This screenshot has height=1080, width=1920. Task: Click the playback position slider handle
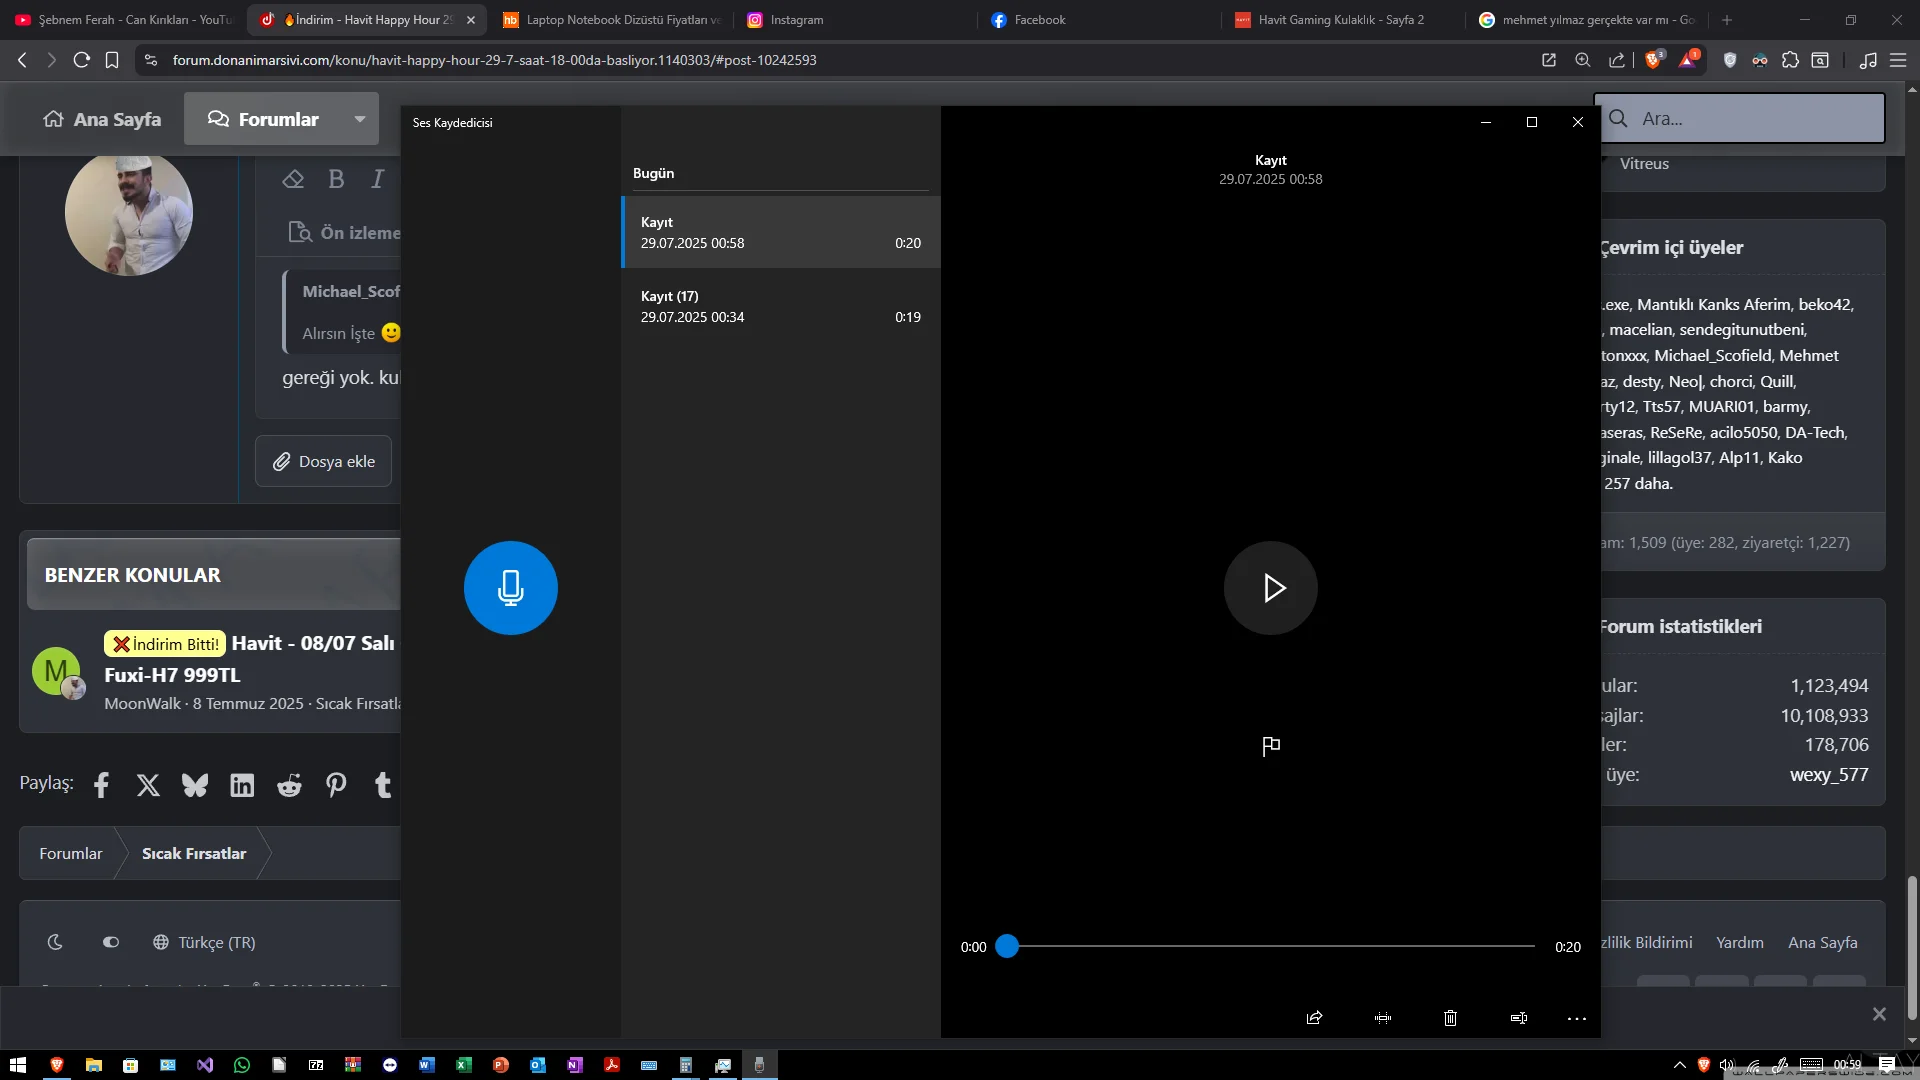coord(1007,946)
